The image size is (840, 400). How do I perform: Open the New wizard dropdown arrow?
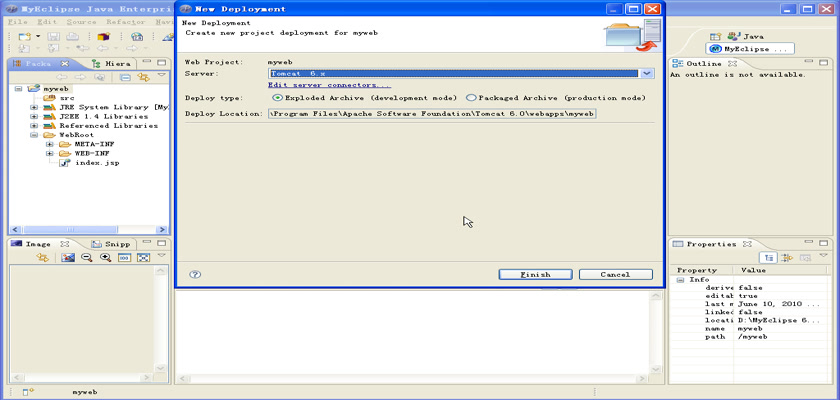[x=38, y=36]
